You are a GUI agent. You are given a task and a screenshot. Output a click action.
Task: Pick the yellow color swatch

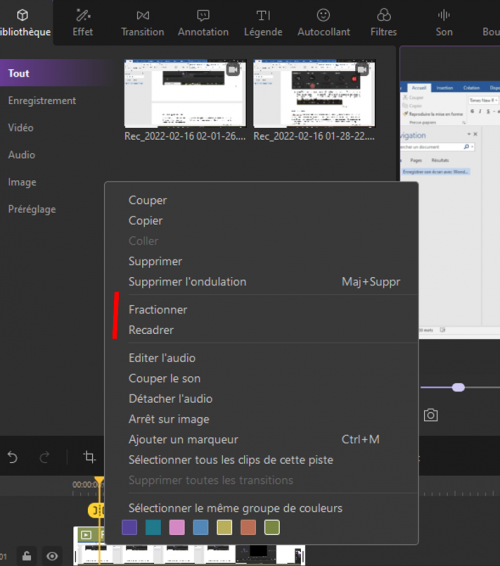225,527
